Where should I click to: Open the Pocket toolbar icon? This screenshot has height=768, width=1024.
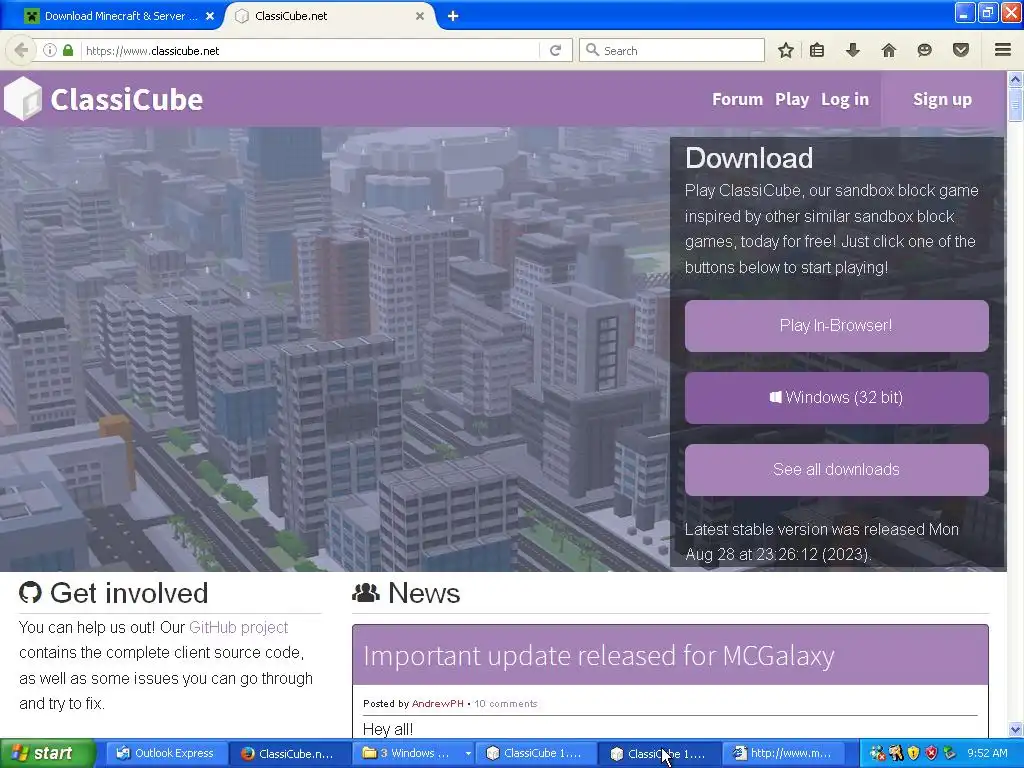[x=960, y=50]
